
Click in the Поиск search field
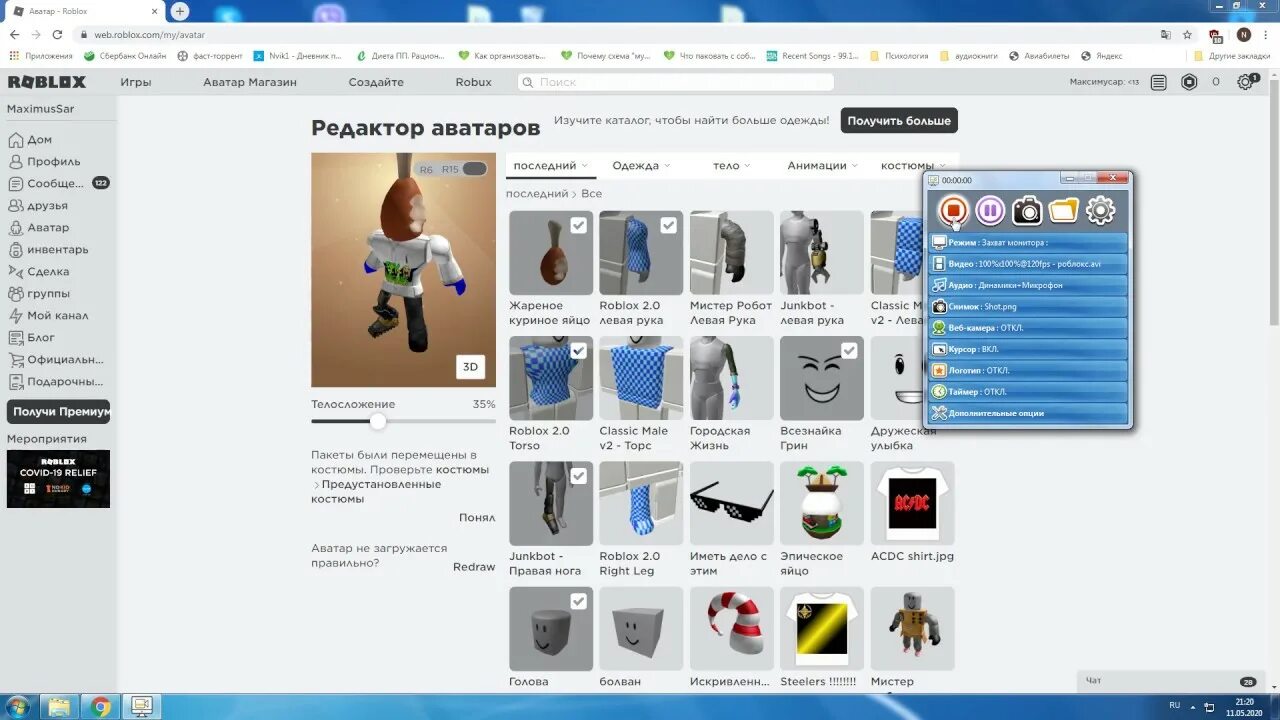click(676, 82)
